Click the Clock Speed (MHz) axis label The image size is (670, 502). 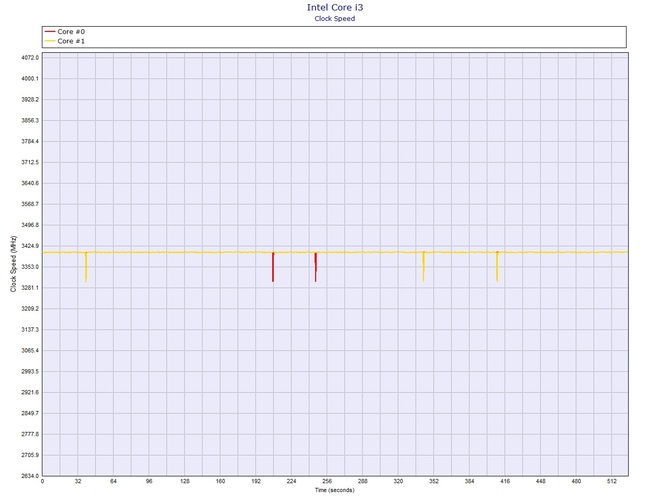tap(13, 264)
